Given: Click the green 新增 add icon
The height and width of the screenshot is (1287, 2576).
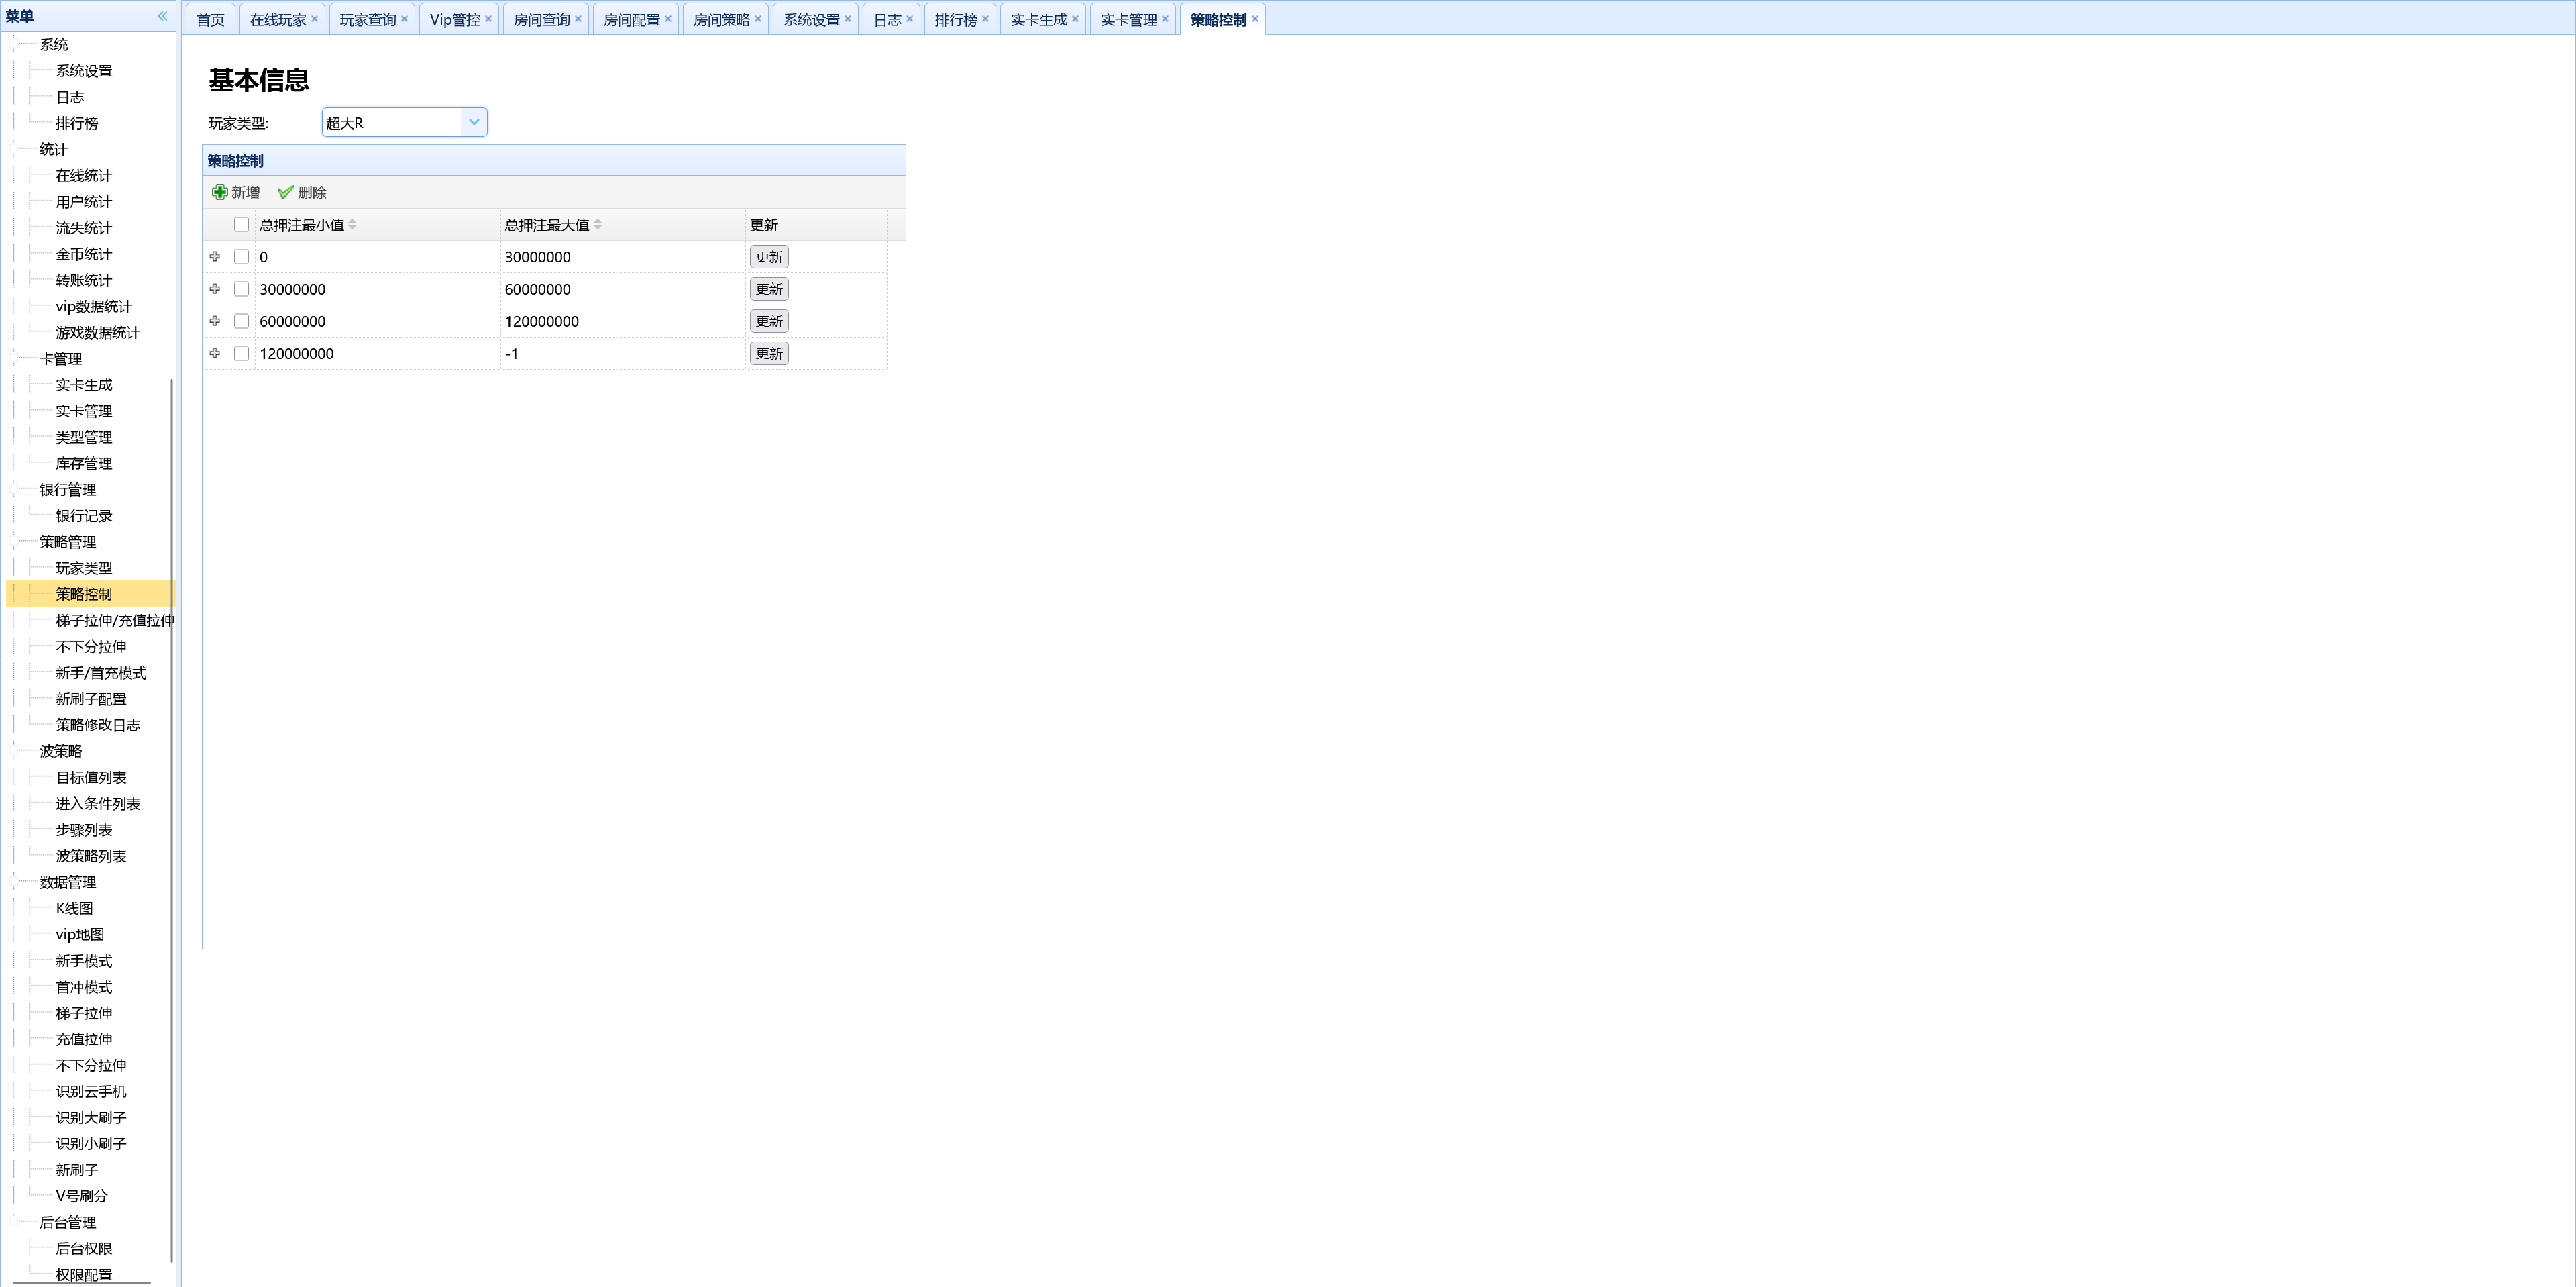Looking at the screenshot, I should pyautogui.click(x=219, y=192).
